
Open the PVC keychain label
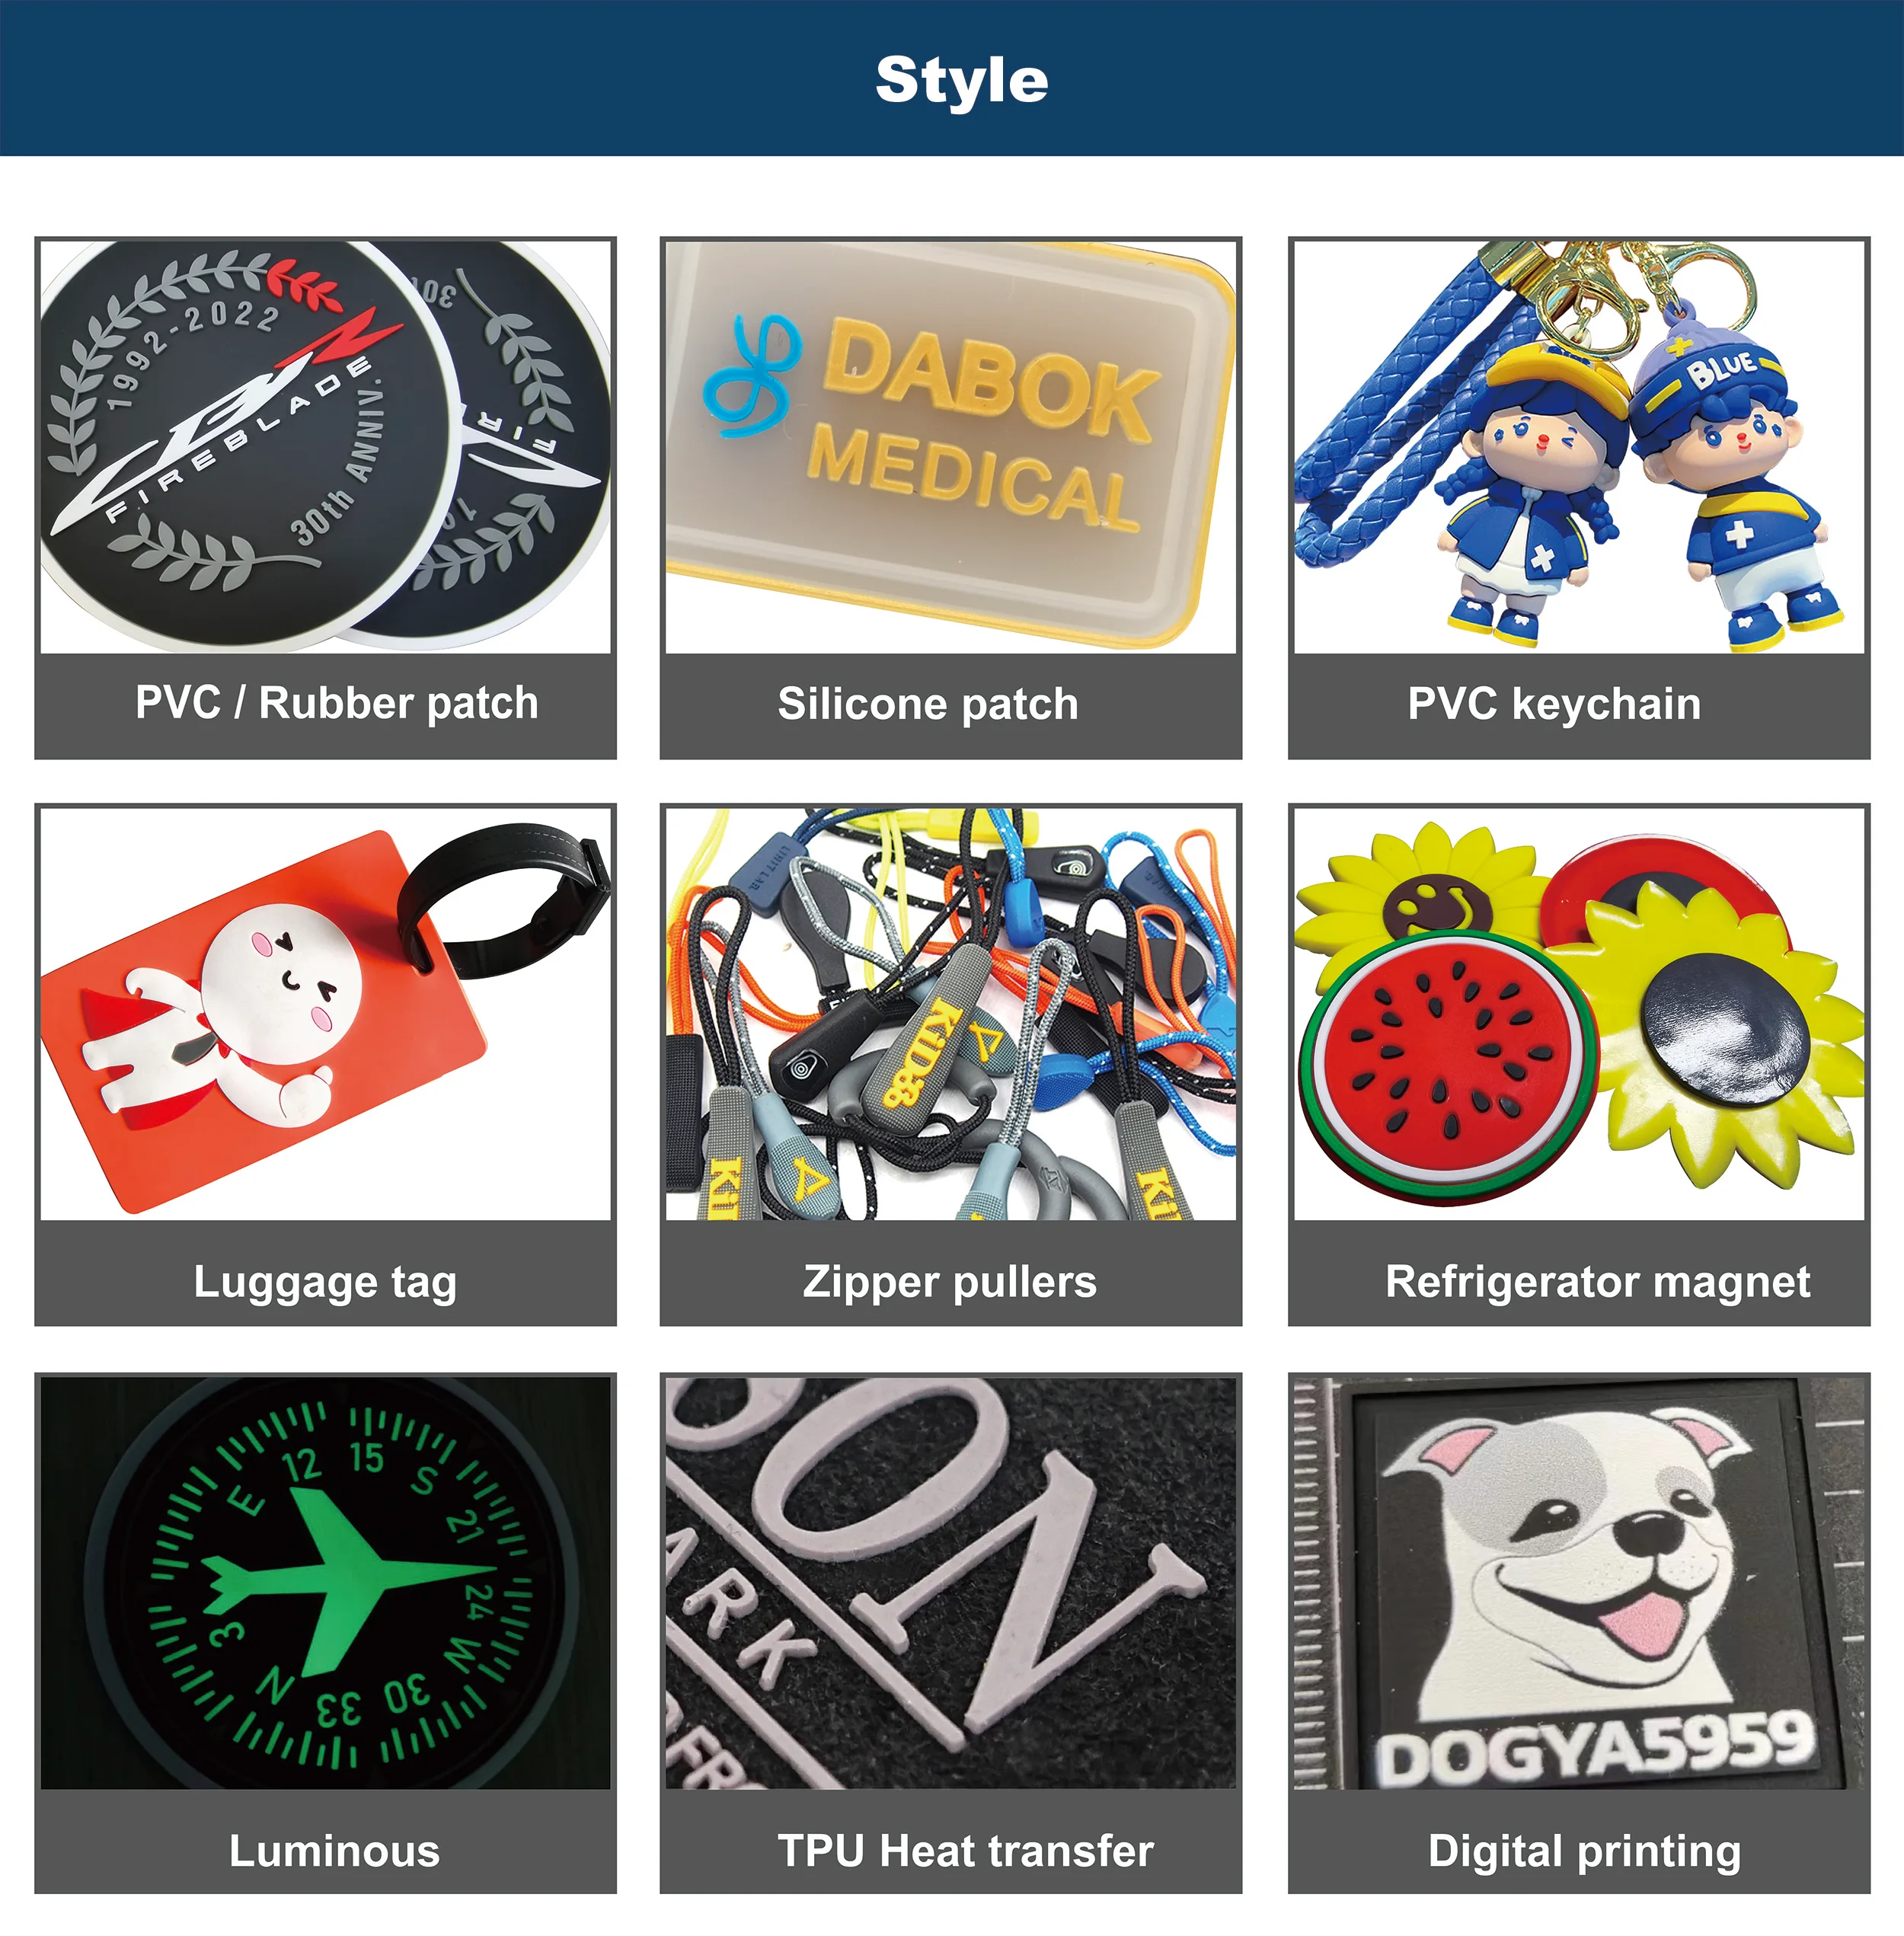pos(1554,703)
